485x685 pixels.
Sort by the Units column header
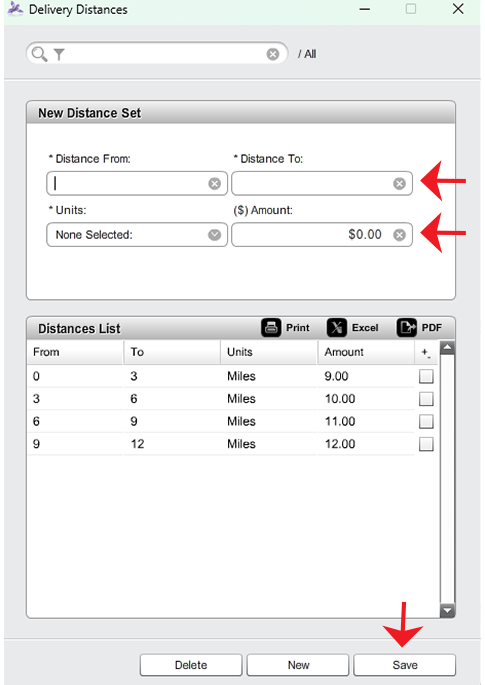[x=269, y=352]
